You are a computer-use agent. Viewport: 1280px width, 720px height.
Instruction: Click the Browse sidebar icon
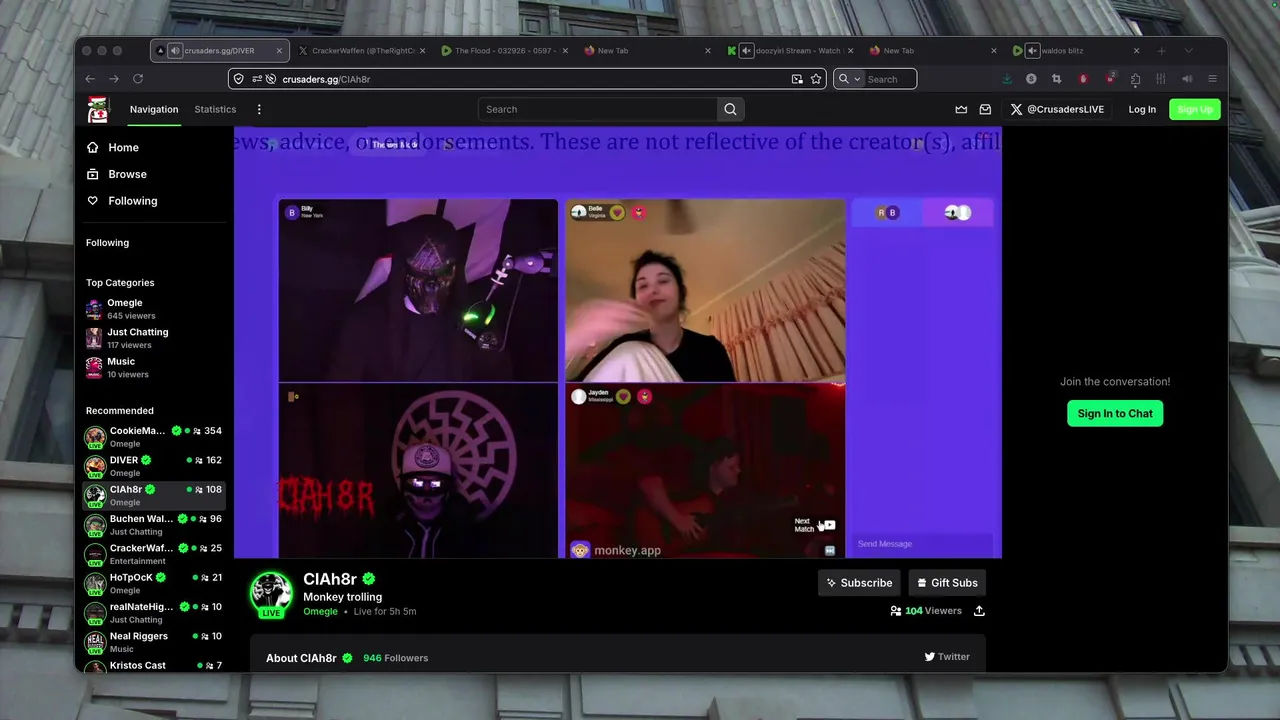pos(93,174)
